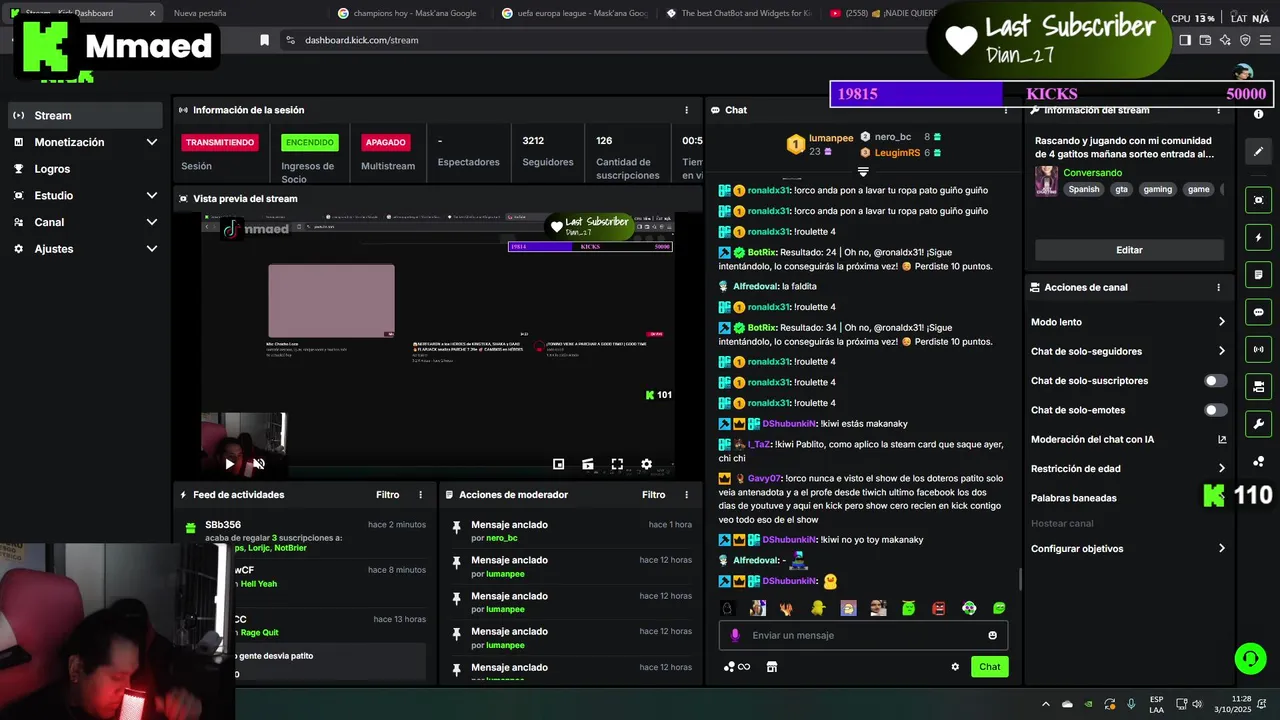
Task: Play the stream preview video
Action: [x=229, y=464]
